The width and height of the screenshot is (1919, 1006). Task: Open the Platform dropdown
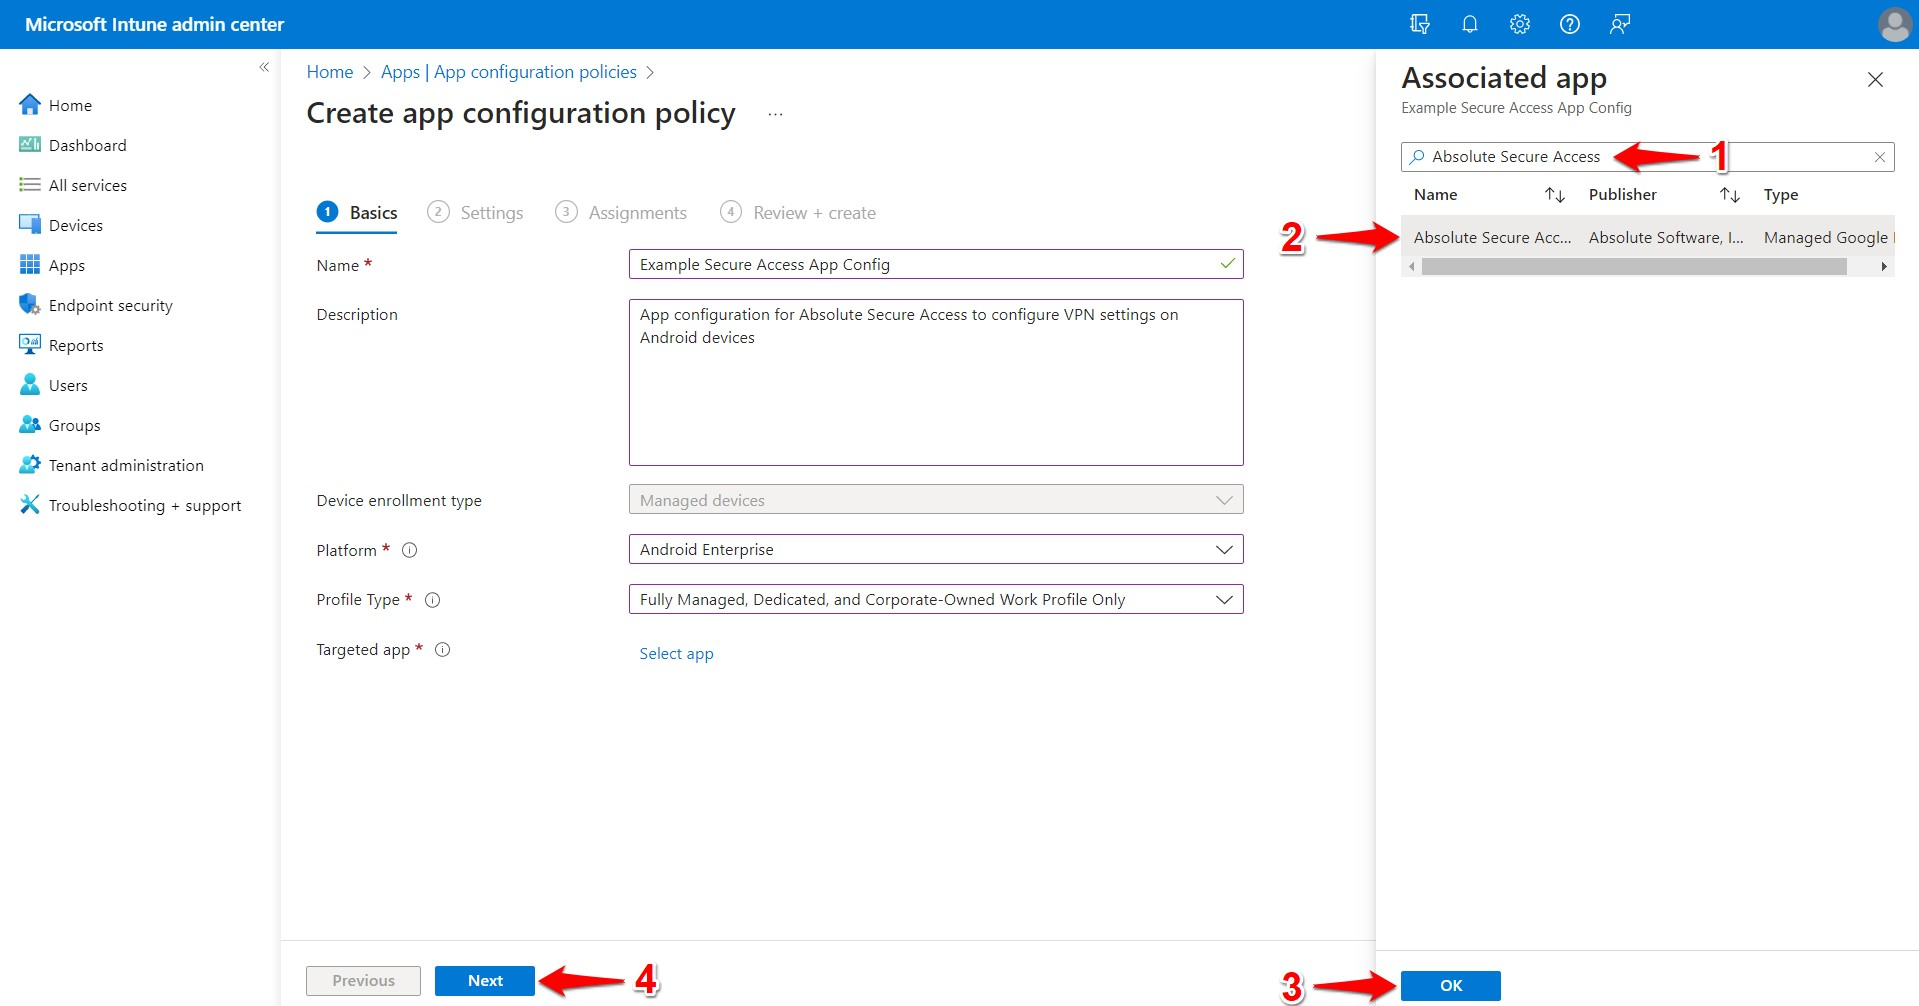(x=1222, y=549)
